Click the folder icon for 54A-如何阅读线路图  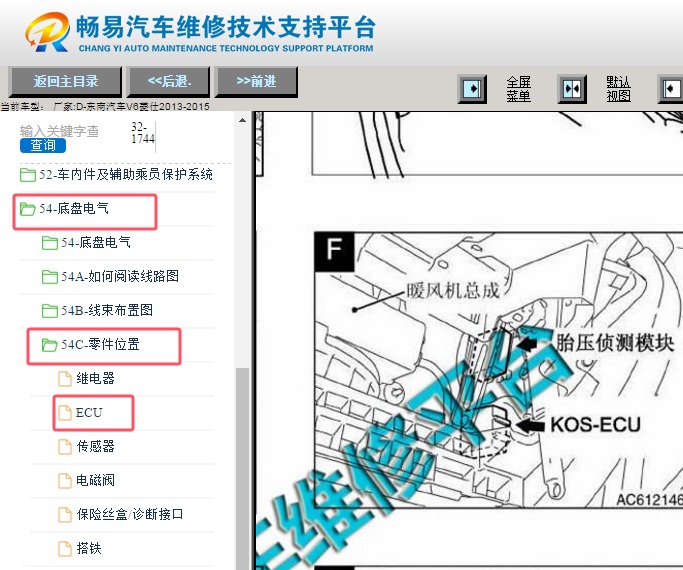point(50,277)
